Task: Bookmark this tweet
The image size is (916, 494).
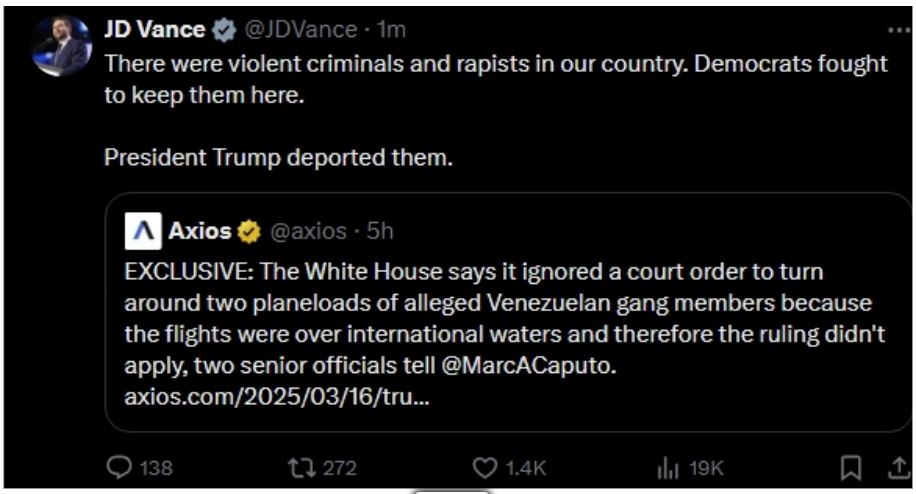Action: [x=850, y=467]
